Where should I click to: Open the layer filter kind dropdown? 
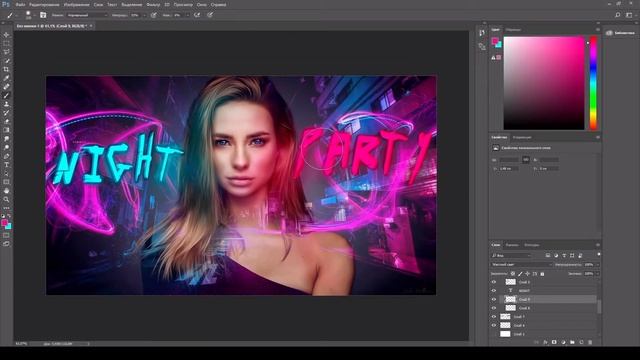pyautogui.click(x=511, y=256)
